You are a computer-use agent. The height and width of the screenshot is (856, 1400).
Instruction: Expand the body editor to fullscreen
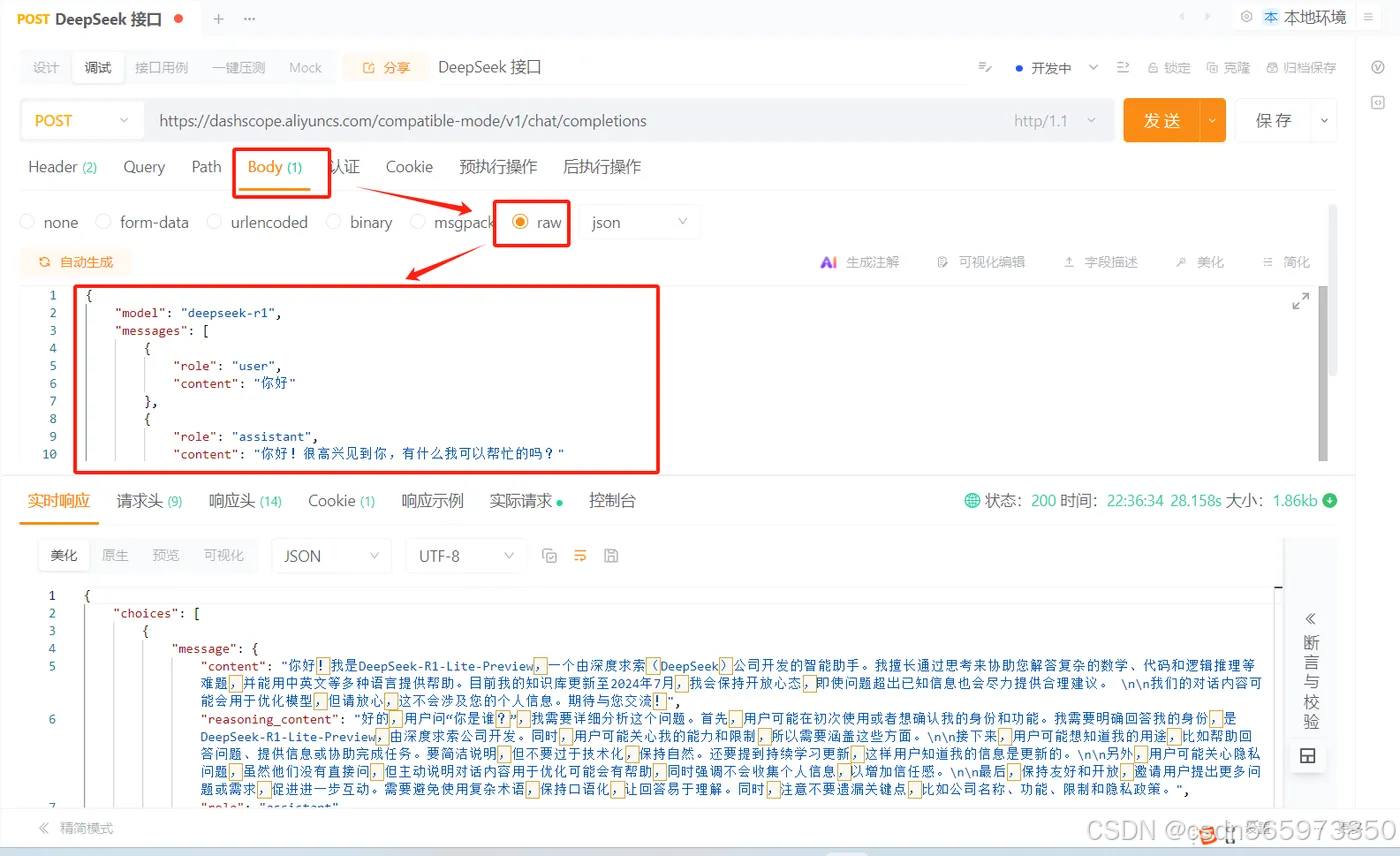(1300, 301)
